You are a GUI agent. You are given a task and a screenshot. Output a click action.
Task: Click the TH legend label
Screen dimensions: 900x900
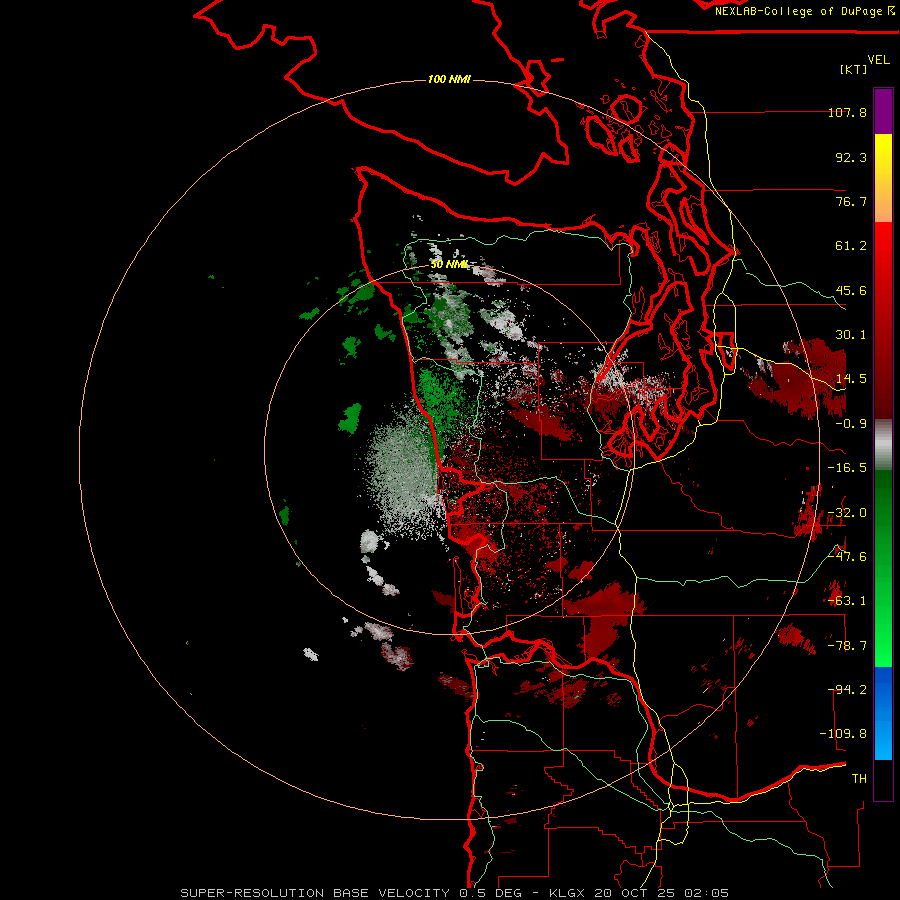tap(859, 779)
